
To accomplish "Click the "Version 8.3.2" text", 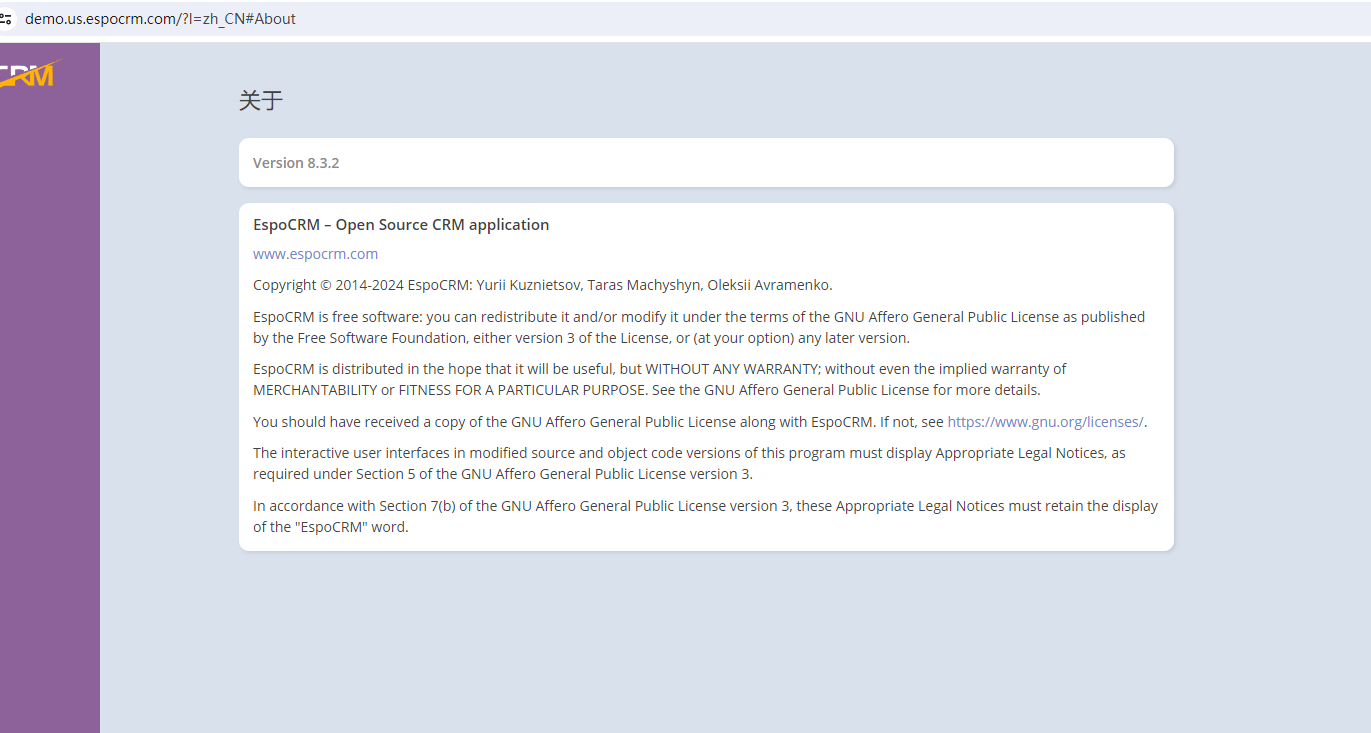I will click(296, 163).
